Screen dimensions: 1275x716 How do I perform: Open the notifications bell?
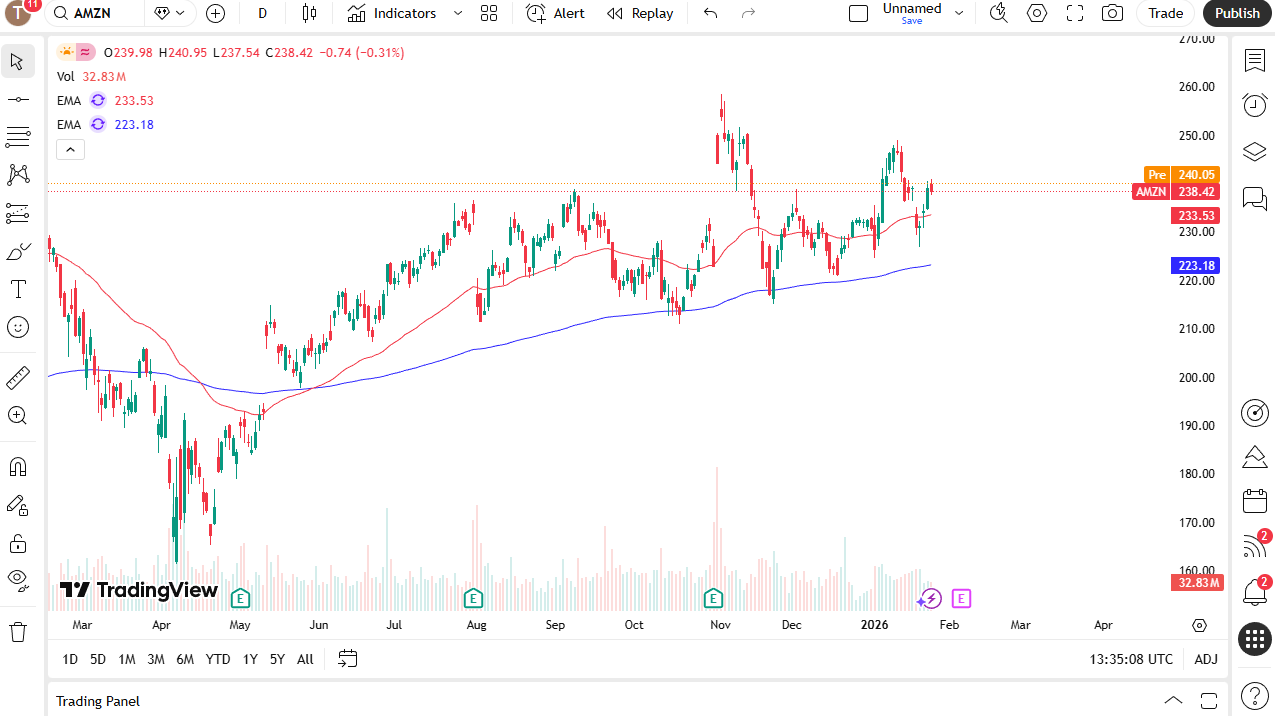tap(1254, 591)
